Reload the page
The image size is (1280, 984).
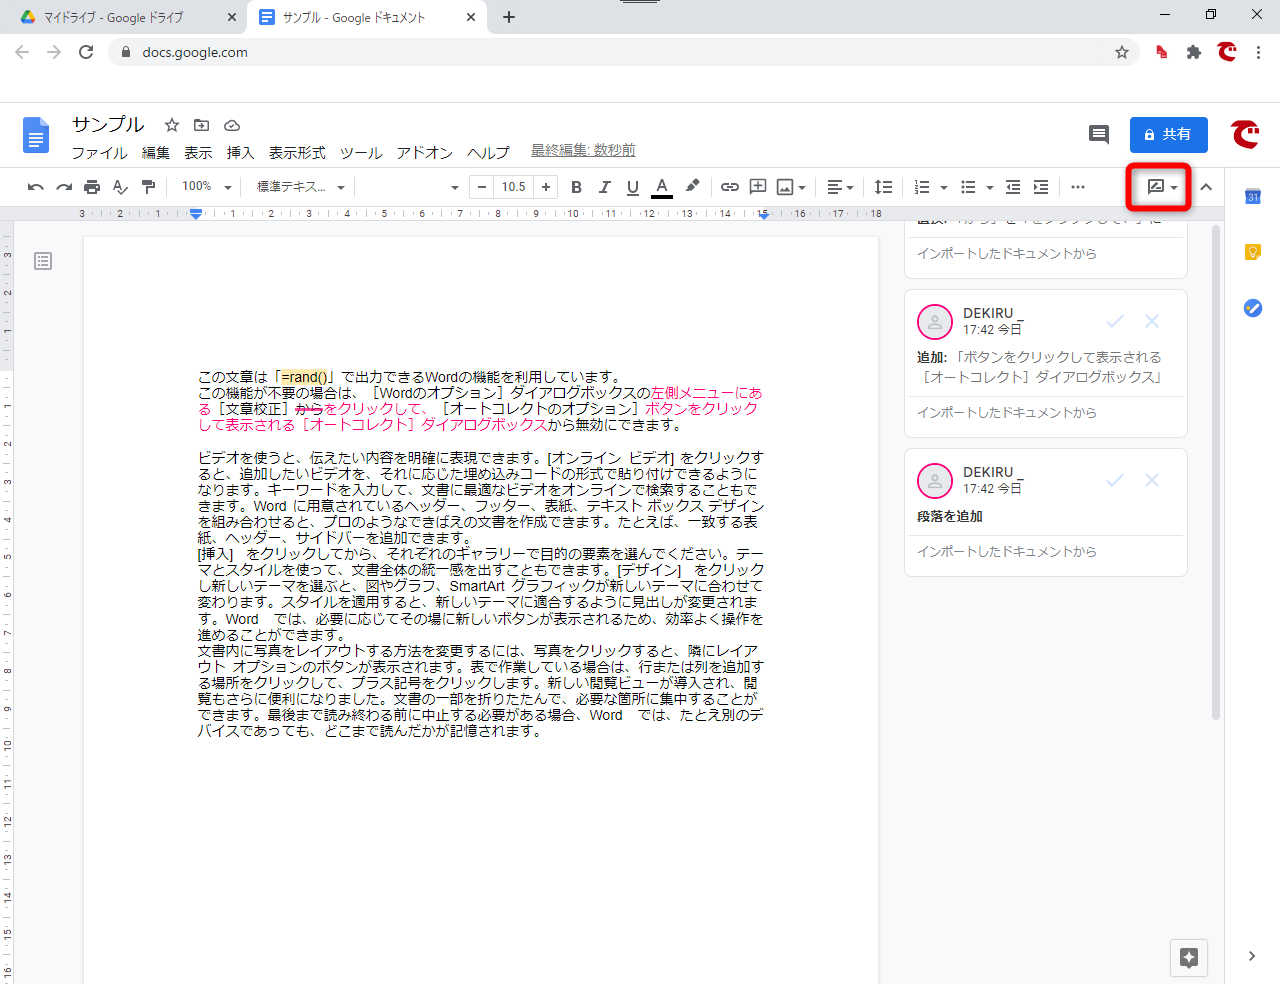(x=86, y=52)
